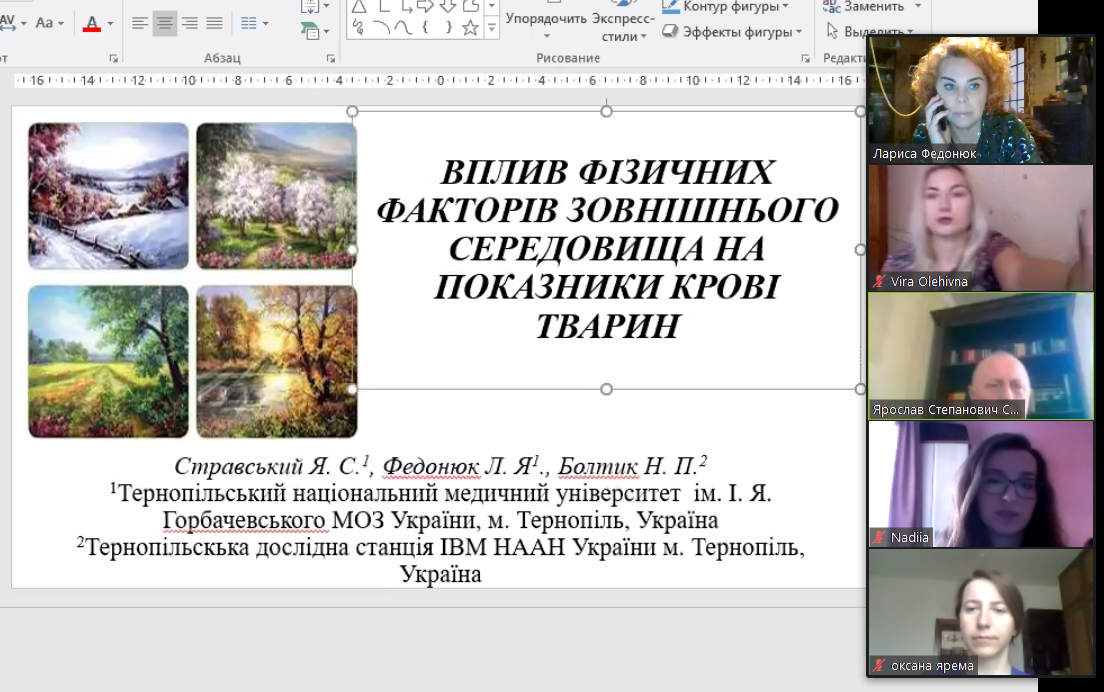This screenshot has width=1104, height=692.
Task: Select the star shape from shapes gallery
Action: tap(470, 27)
